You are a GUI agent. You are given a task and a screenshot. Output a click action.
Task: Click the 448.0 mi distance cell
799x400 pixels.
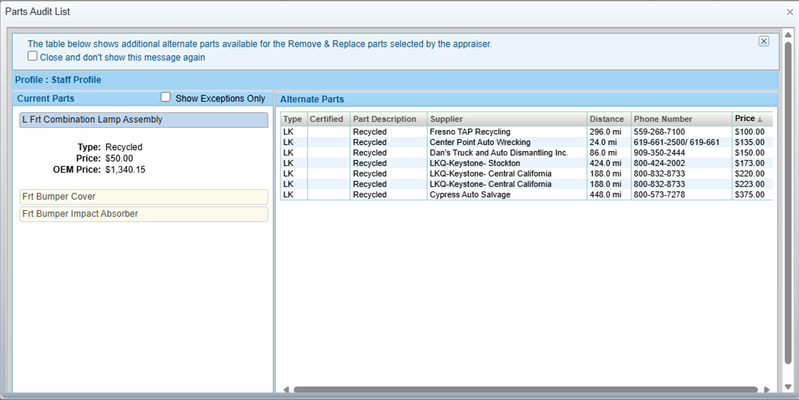(609, 195)
